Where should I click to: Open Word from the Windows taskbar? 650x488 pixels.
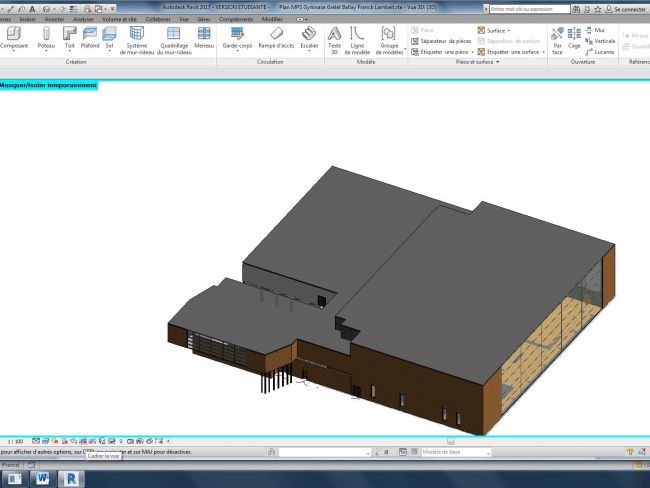pos(43,478)
